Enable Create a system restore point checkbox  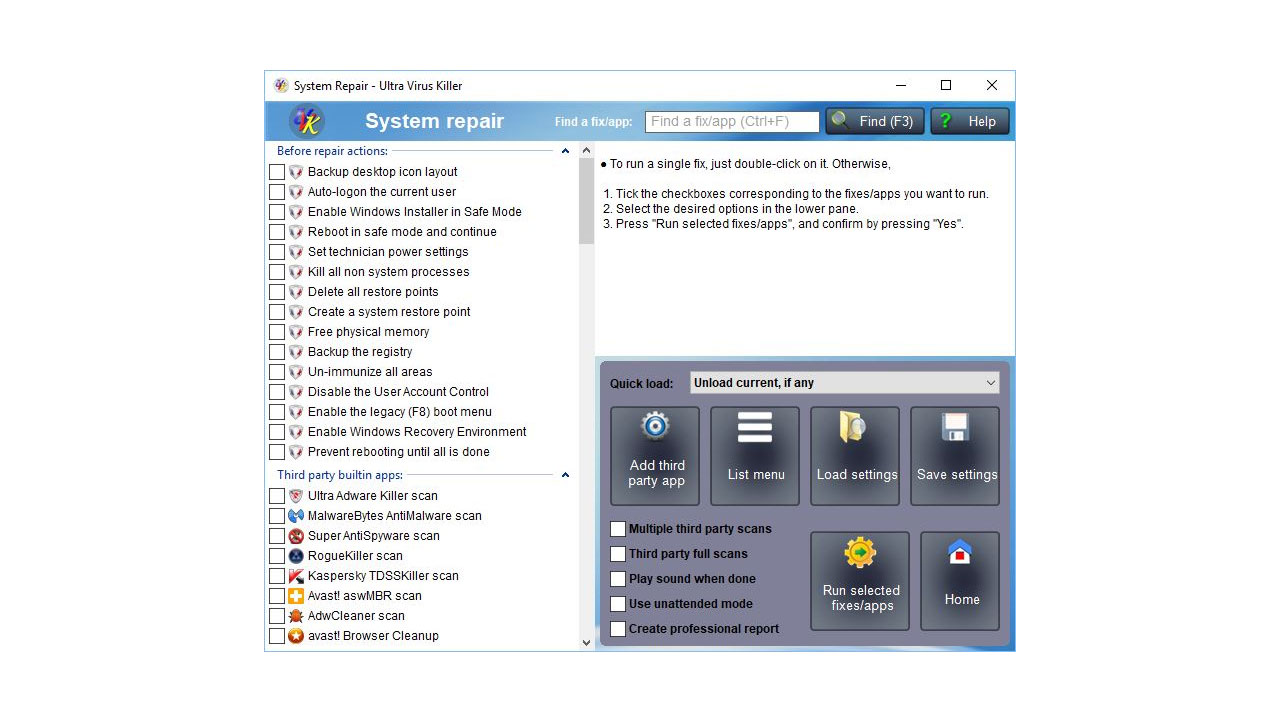click(277, 312)
